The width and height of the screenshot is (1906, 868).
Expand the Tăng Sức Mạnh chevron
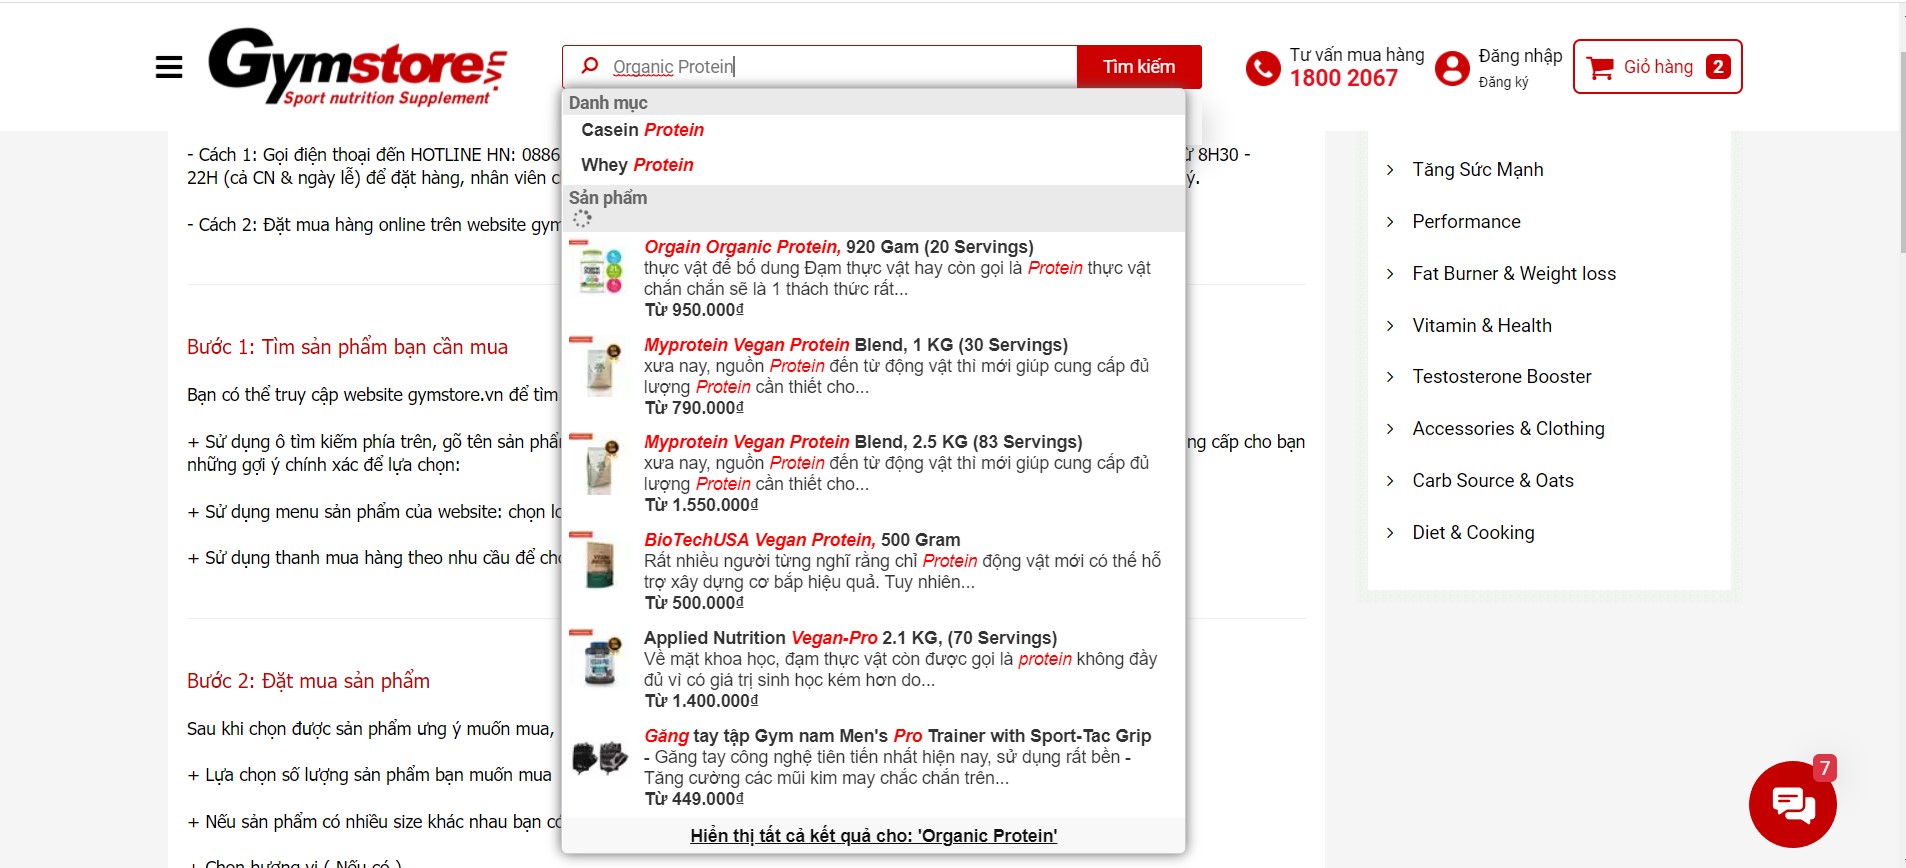1390,170
